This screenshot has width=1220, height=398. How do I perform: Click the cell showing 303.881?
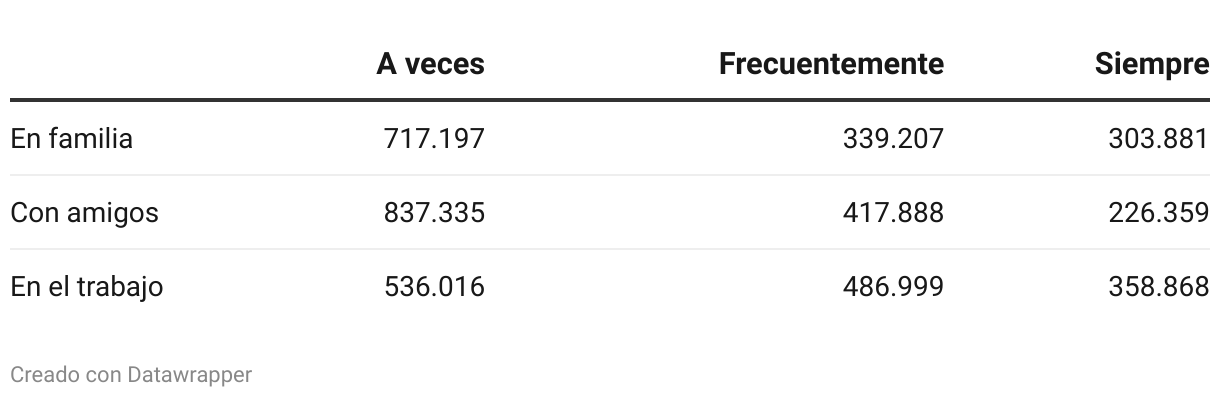[x=1159, y=139]
